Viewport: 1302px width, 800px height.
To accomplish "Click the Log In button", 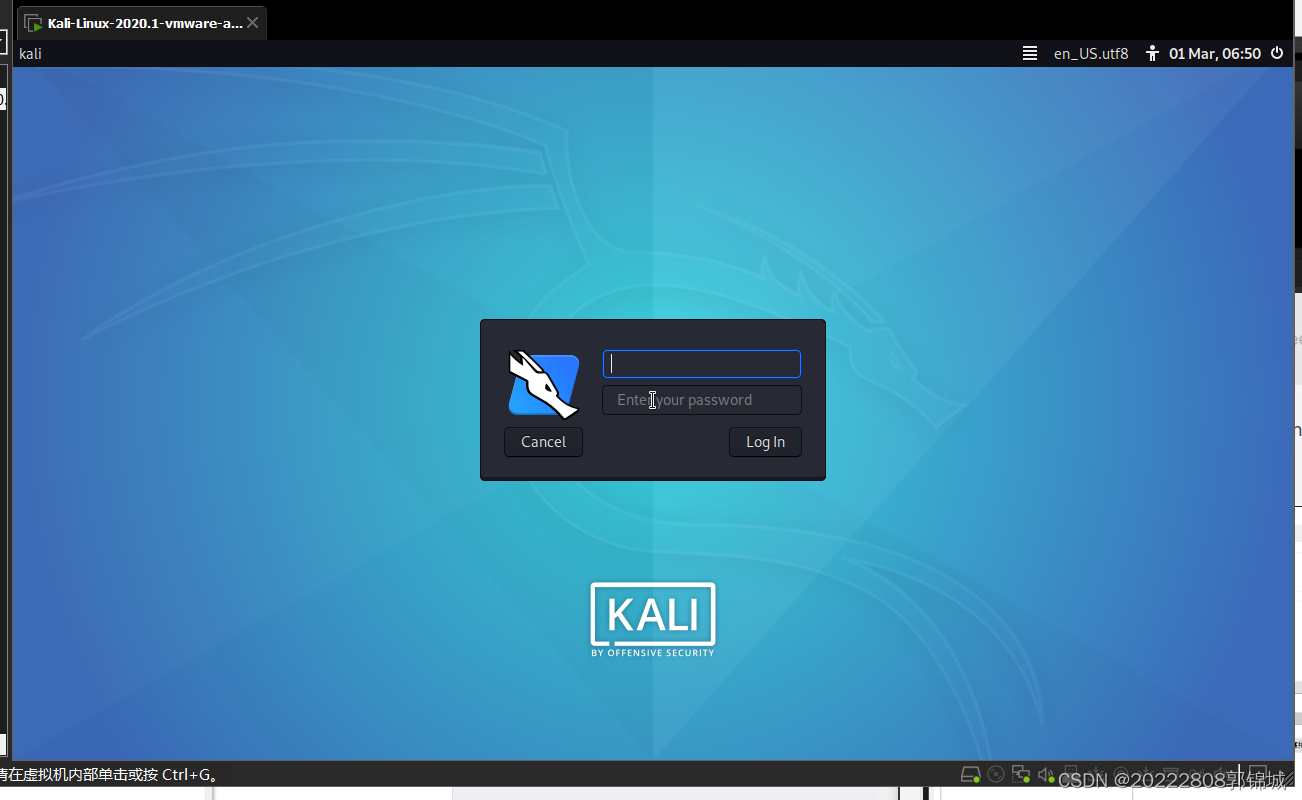I will pyautogui.click(x=765, y=442).
